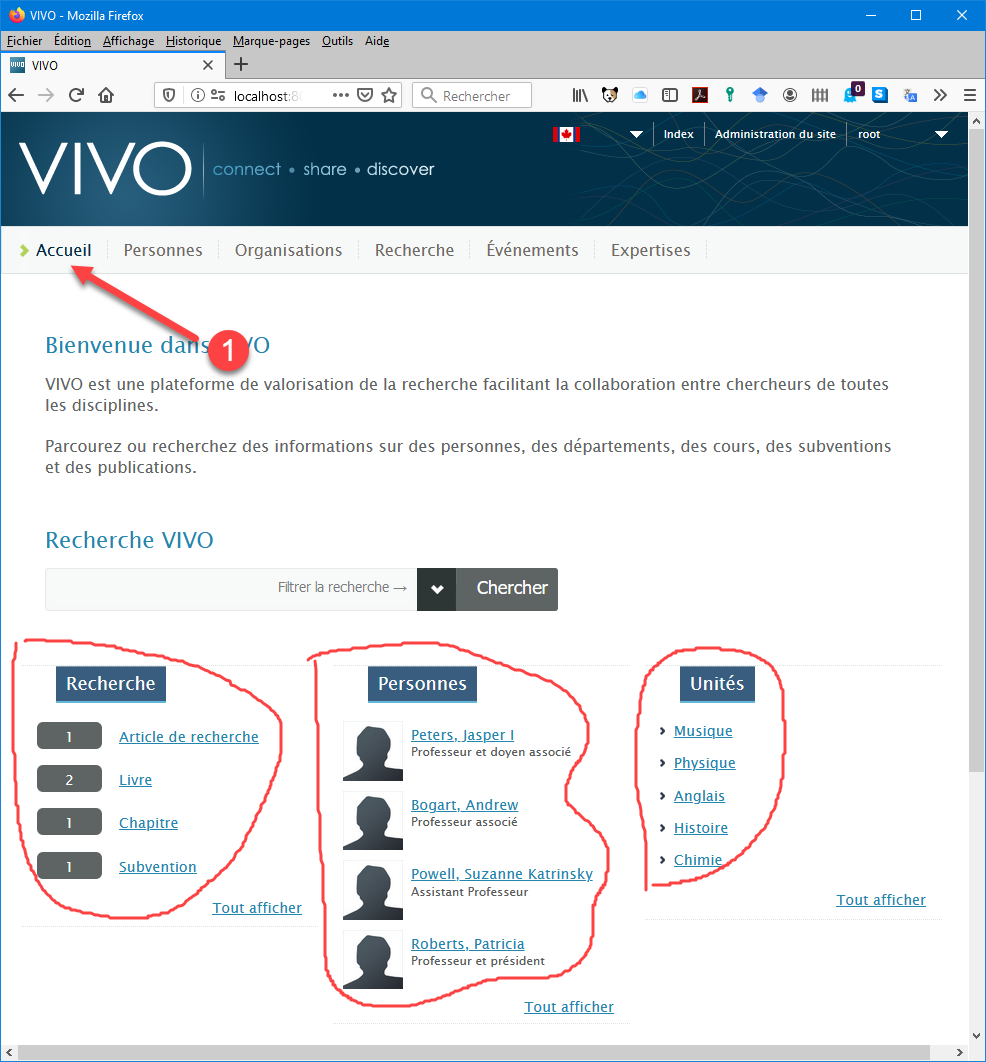Open Powell, Suzanne Katrinsky profile link
The height and width of the screenshot is (1062, 986).
click(x=502, y=874)
